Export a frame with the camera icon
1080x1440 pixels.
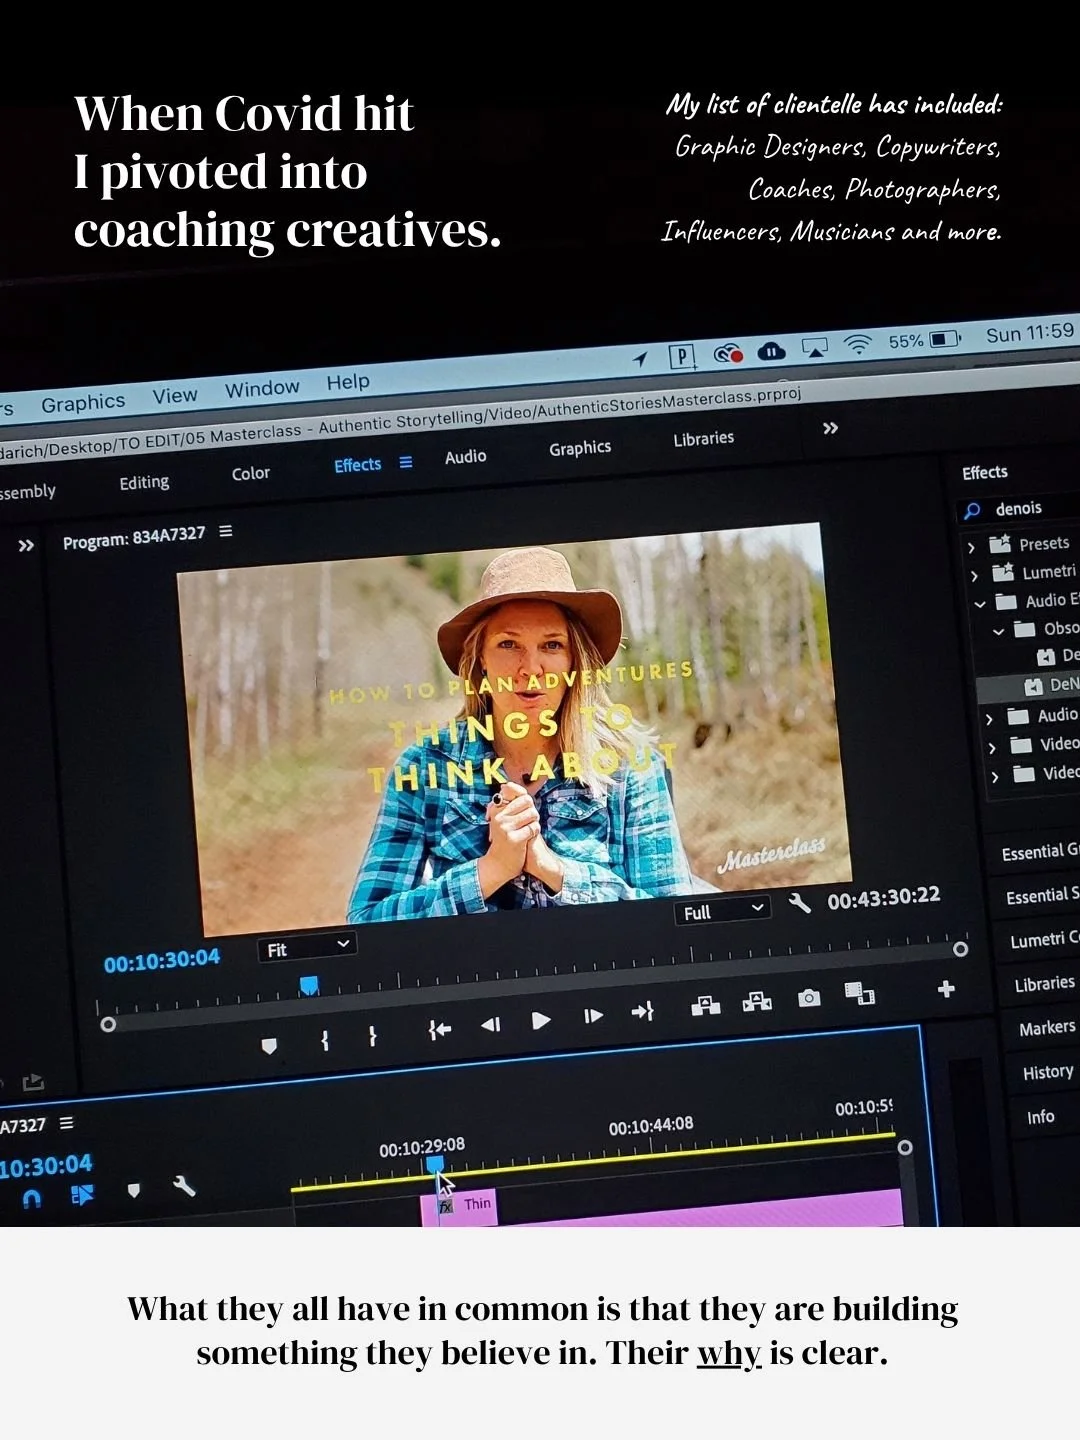tap(809, 998)
